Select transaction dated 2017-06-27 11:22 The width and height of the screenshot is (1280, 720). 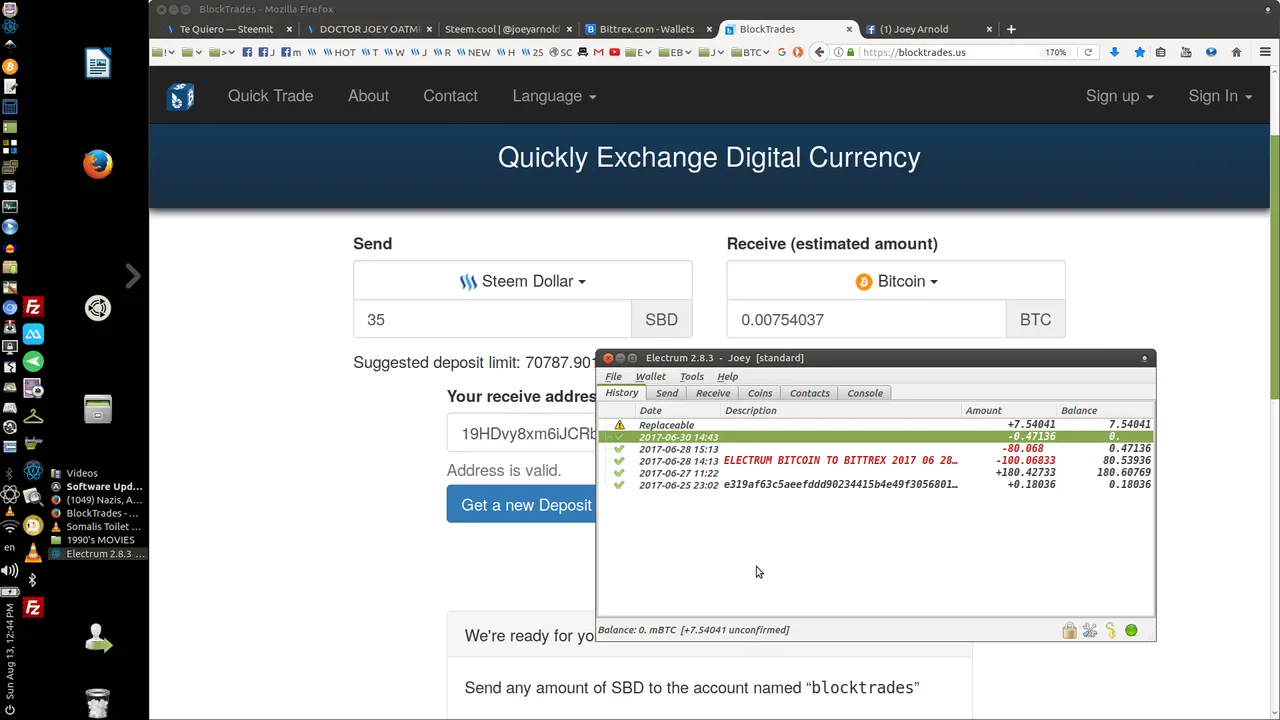876,473
